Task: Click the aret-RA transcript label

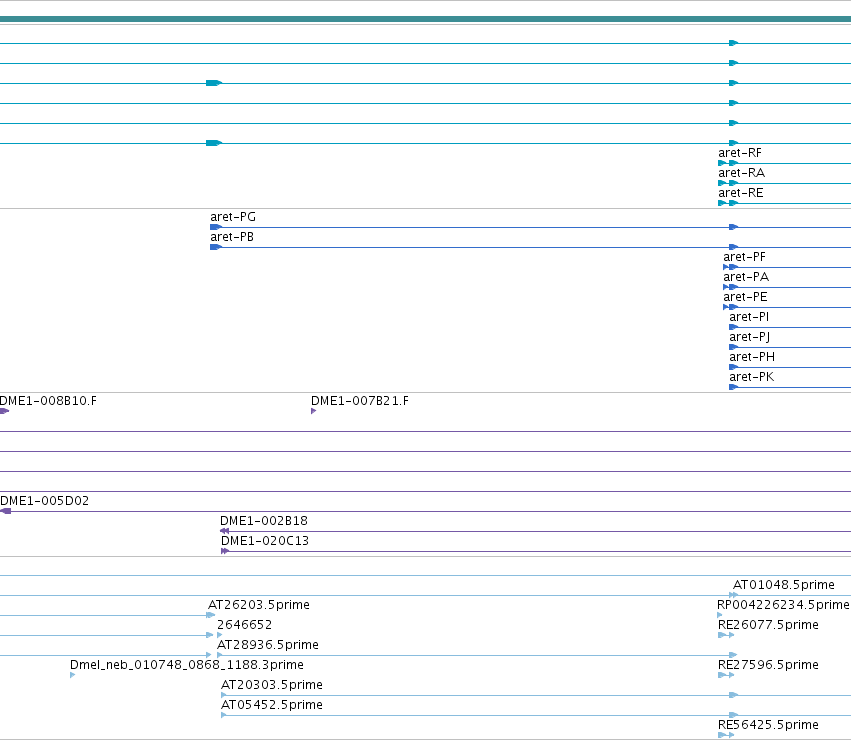Action: (741, 173)
